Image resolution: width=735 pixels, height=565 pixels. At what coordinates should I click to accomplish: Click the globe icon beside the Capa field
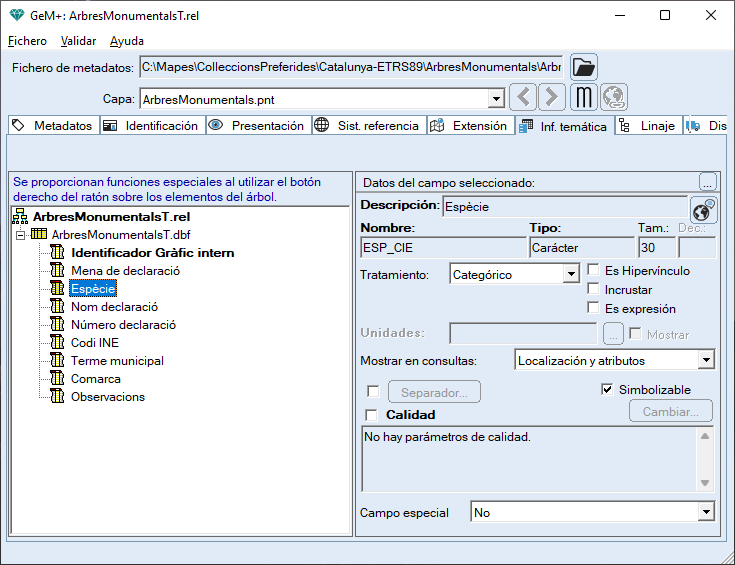(x=613, y=98)
